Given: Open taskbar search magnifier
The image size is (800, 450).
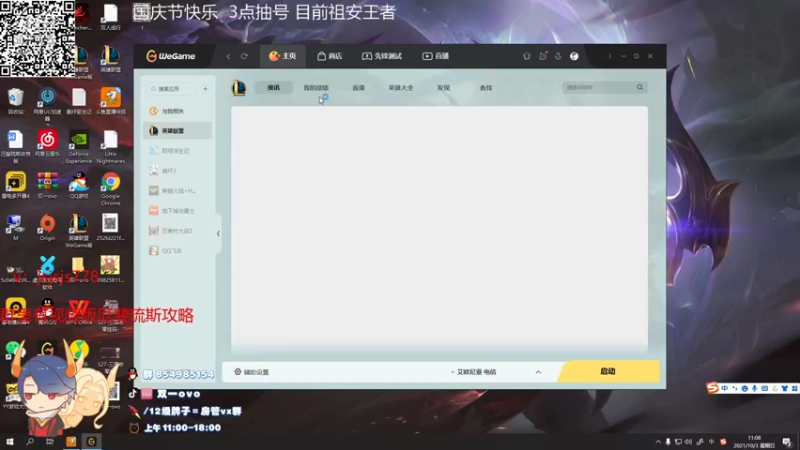Looking at the screenshot, I should (30, 441).
